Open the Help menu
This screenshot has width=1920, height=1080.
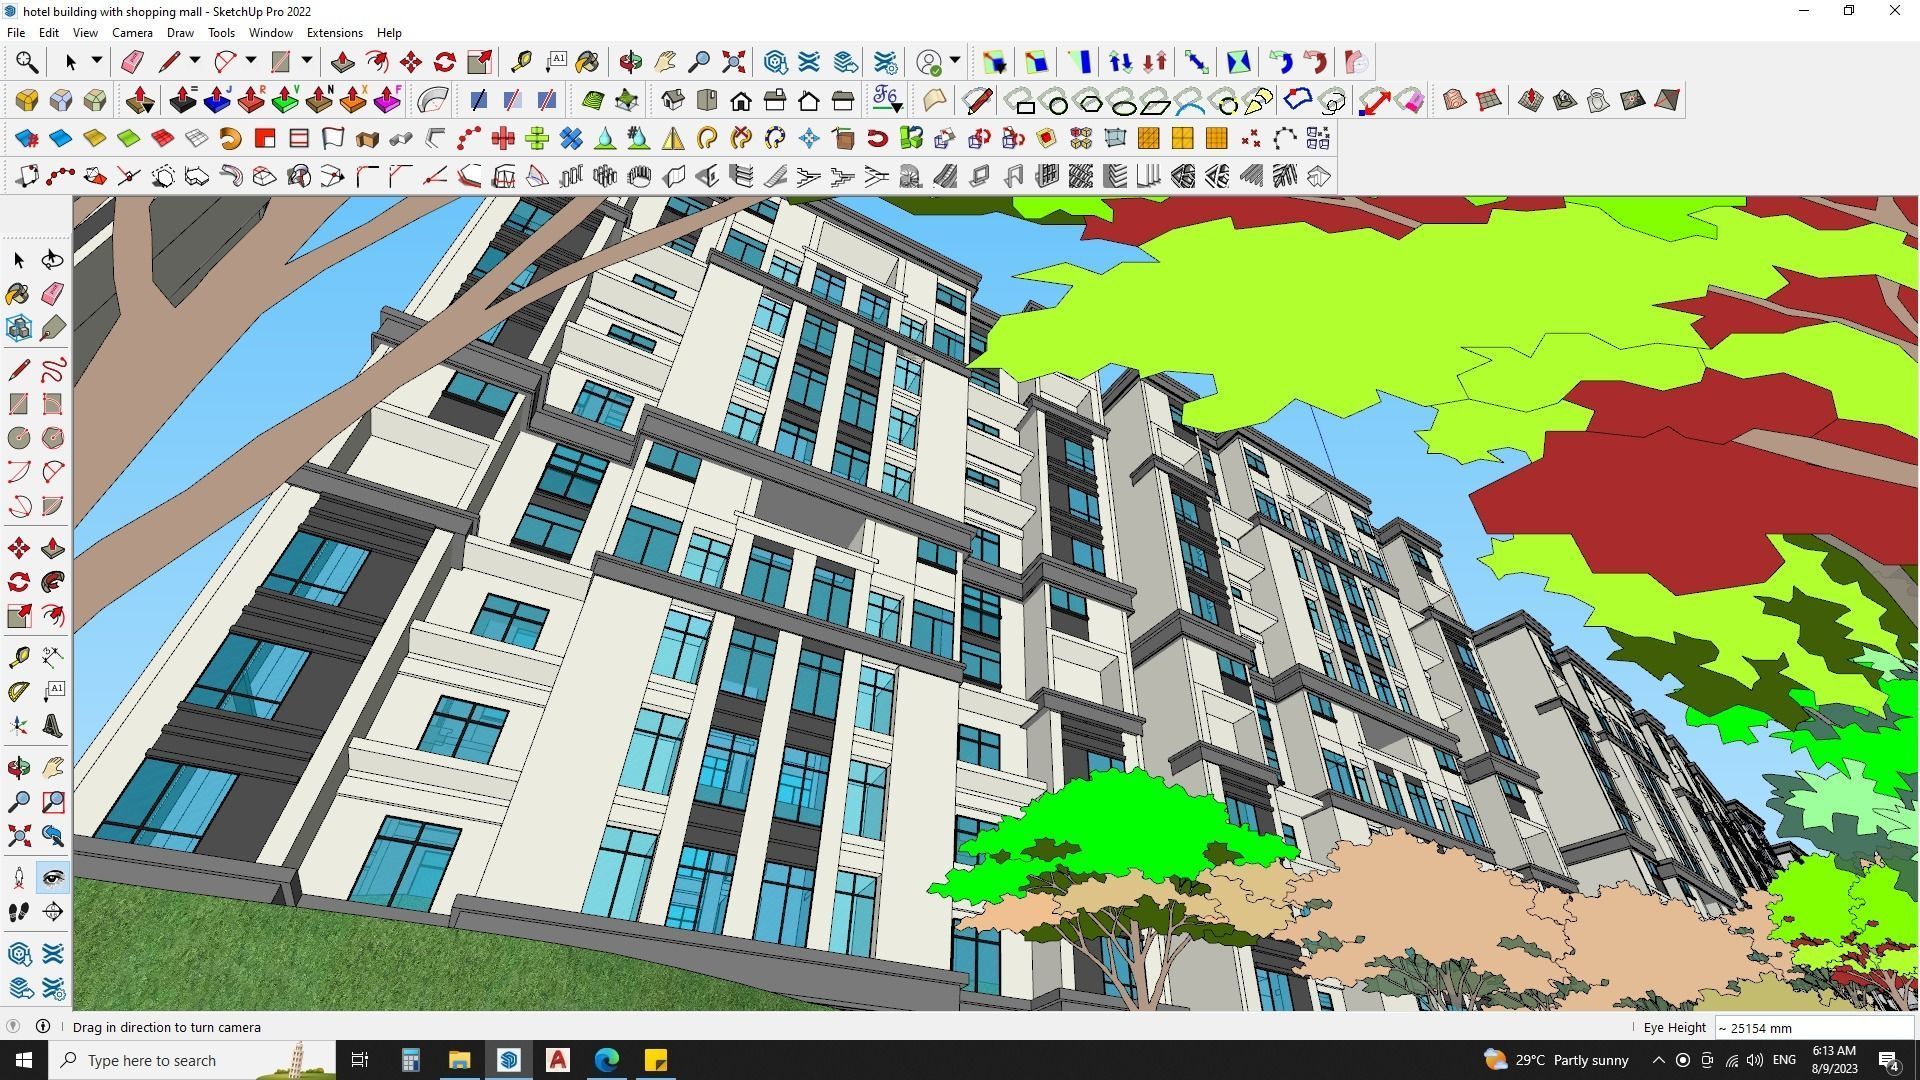pyautogui.click(x=389, y=33)
